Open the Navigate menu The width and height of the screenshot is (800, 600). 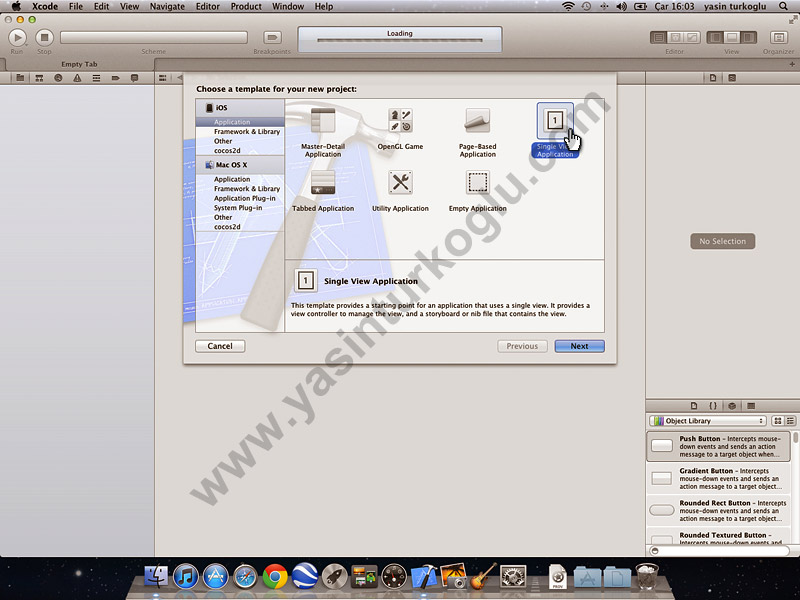(x=167, y=6)
